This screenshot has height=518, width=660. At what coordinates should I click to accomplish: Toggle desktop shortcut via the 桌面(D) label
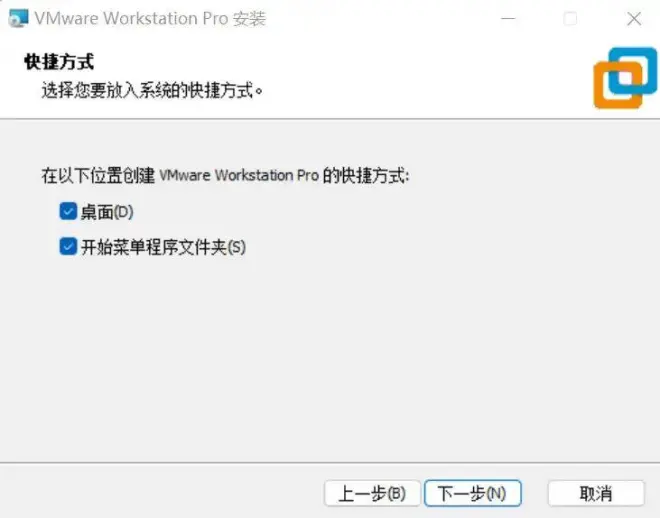click(x=107, y=212)
